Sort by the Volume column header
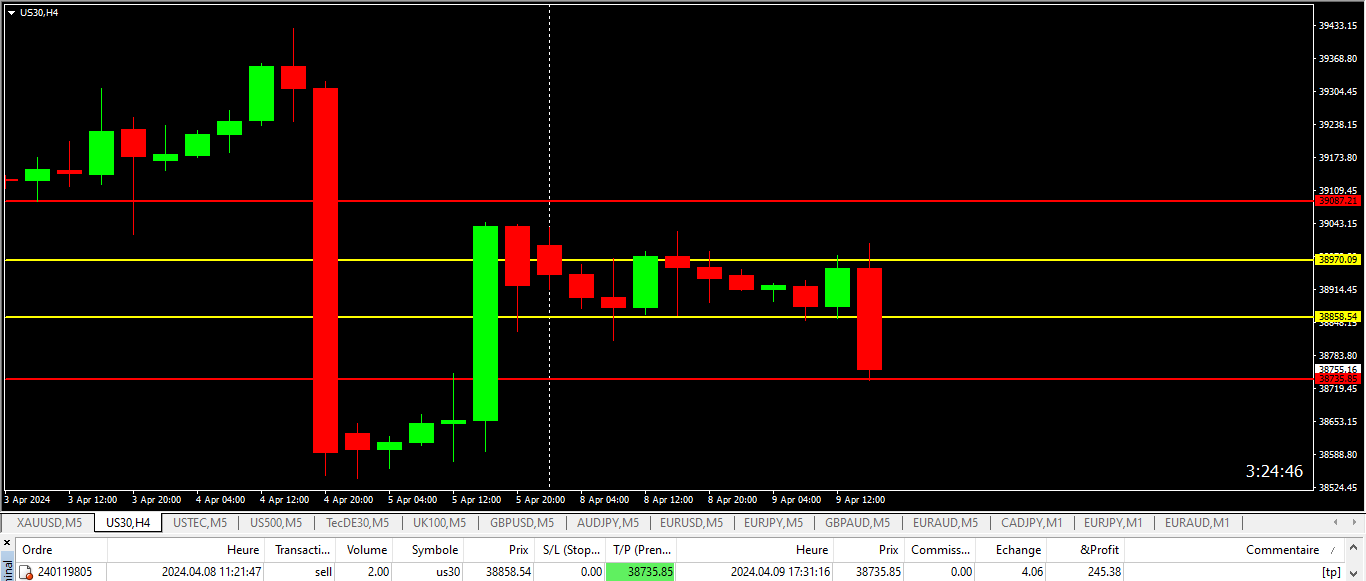1366x581 pixels. pos(366,549)
